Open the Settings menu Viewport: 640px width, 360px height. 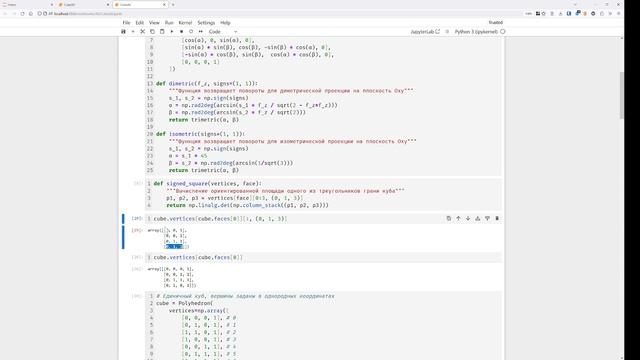[x=206, y=23]
